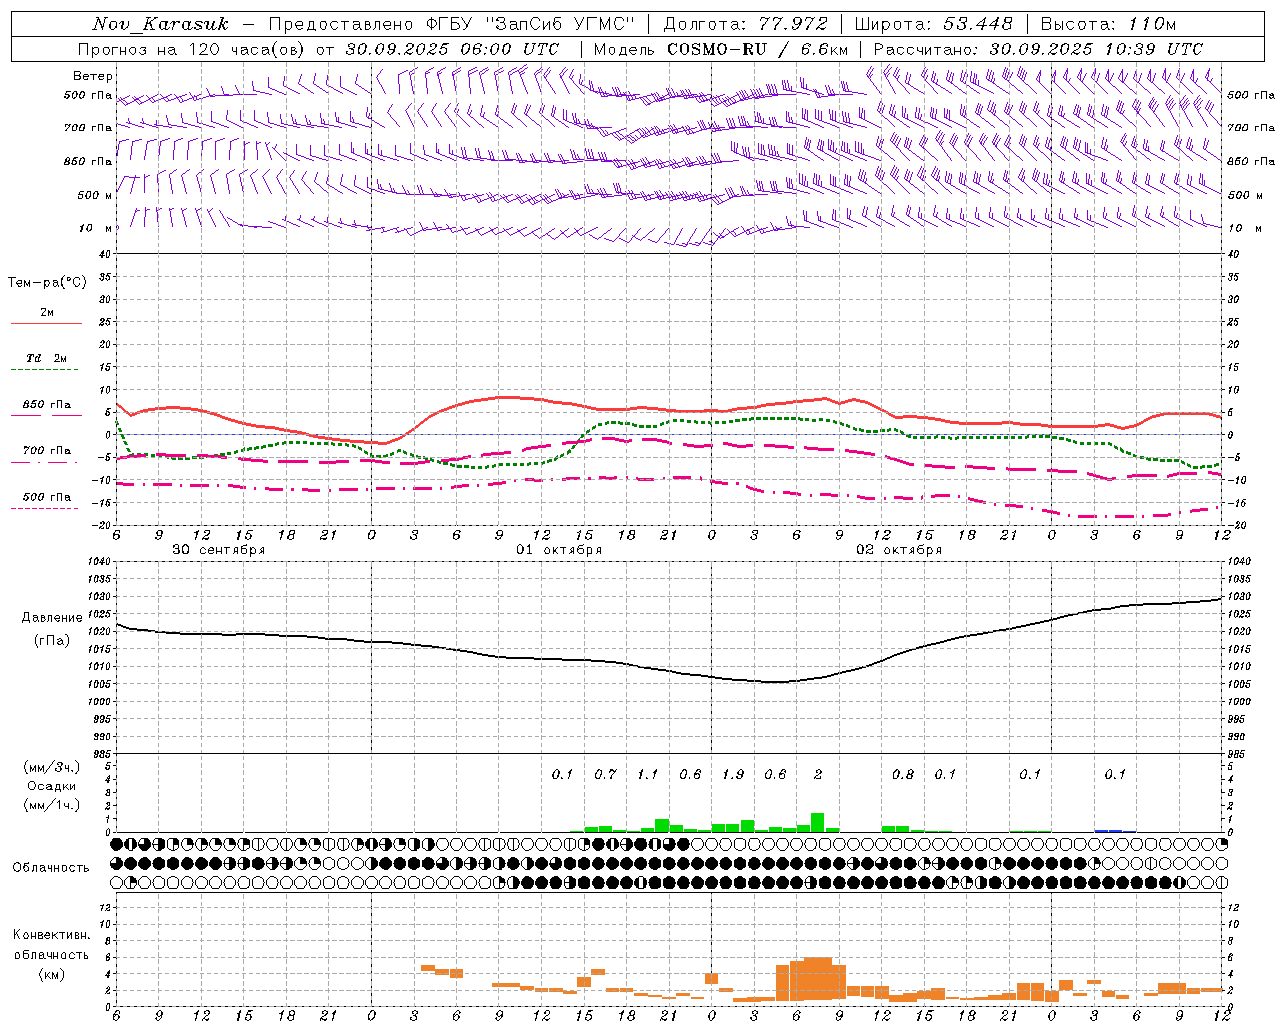Click the Давление pressure panel label

(52, 618)
